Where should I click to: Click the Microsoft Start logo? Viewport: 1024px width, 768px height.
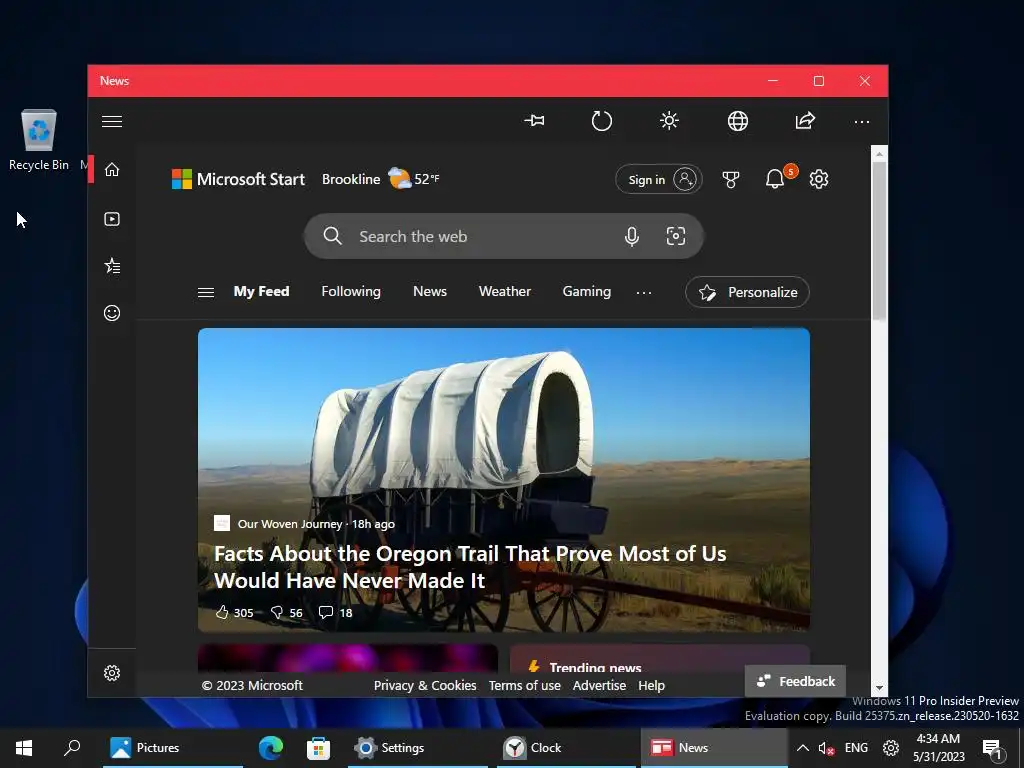point(238,179)
